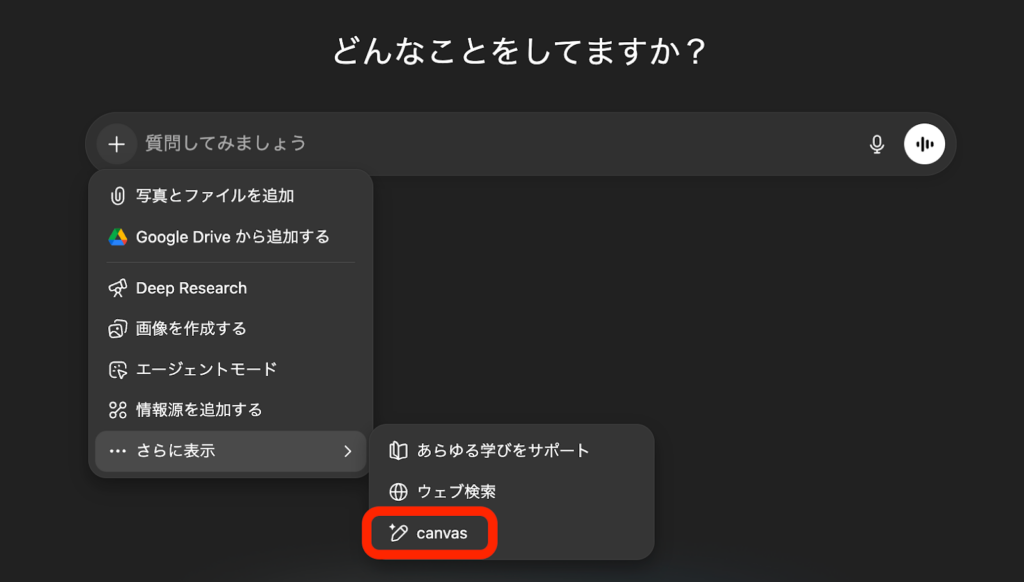The height and width of the screenshot is (582, 1024).
Task: Click the Deep Research telescope icon
Action: [x=118, y=288]
